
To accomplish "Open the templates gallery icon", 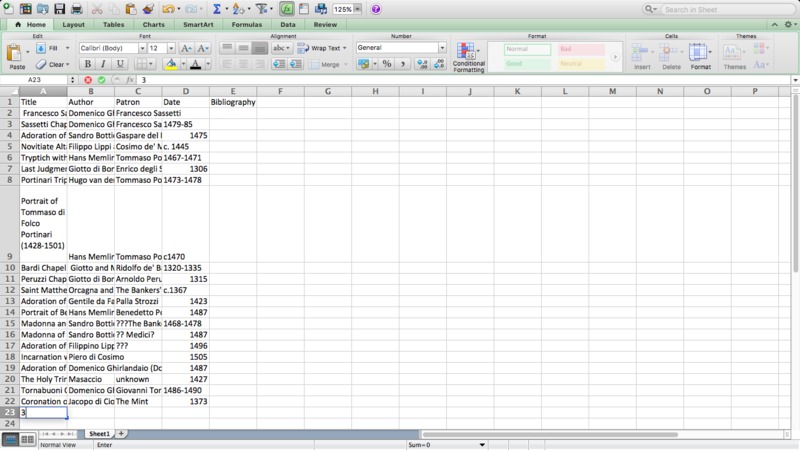I will pos(26,9).
